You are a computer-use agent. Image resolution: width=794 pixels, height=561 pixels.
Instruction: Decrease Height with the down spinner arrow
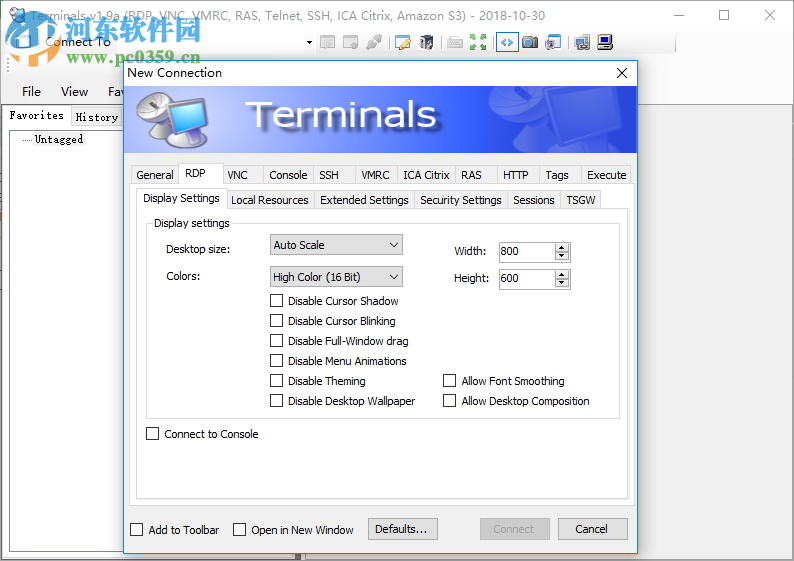562,283
